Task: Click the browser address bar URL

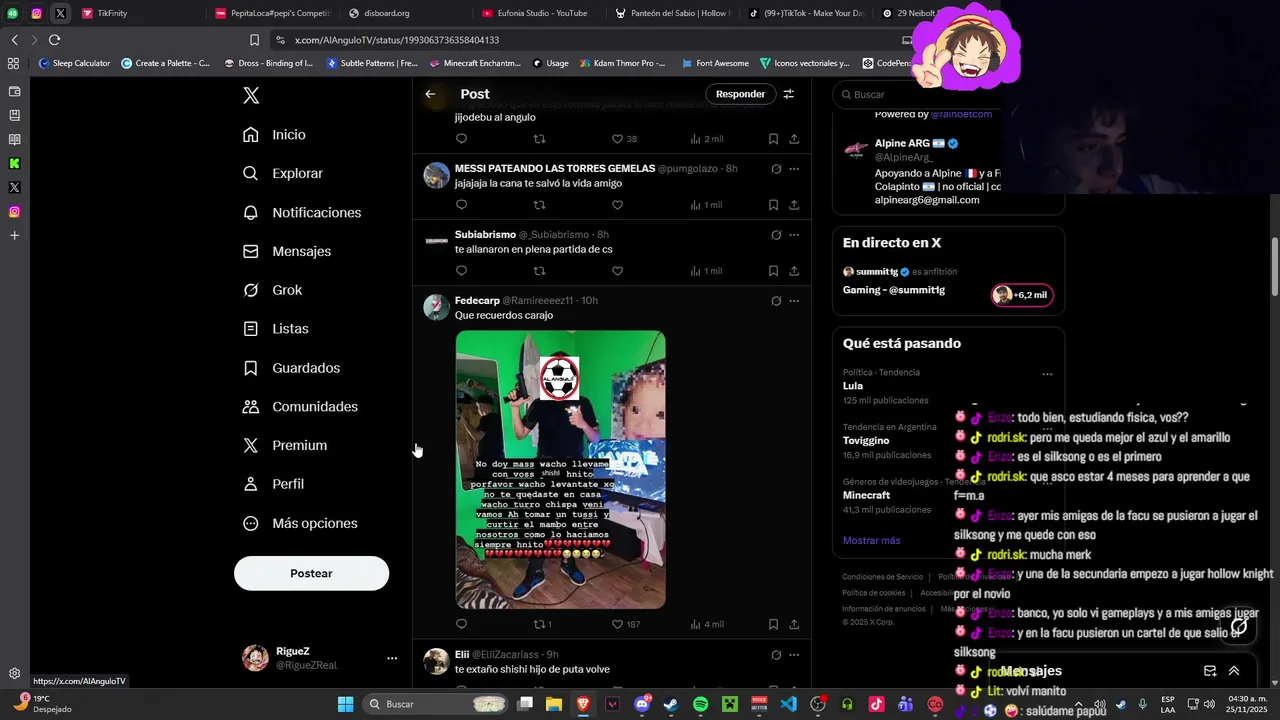Action: [397, 40]
